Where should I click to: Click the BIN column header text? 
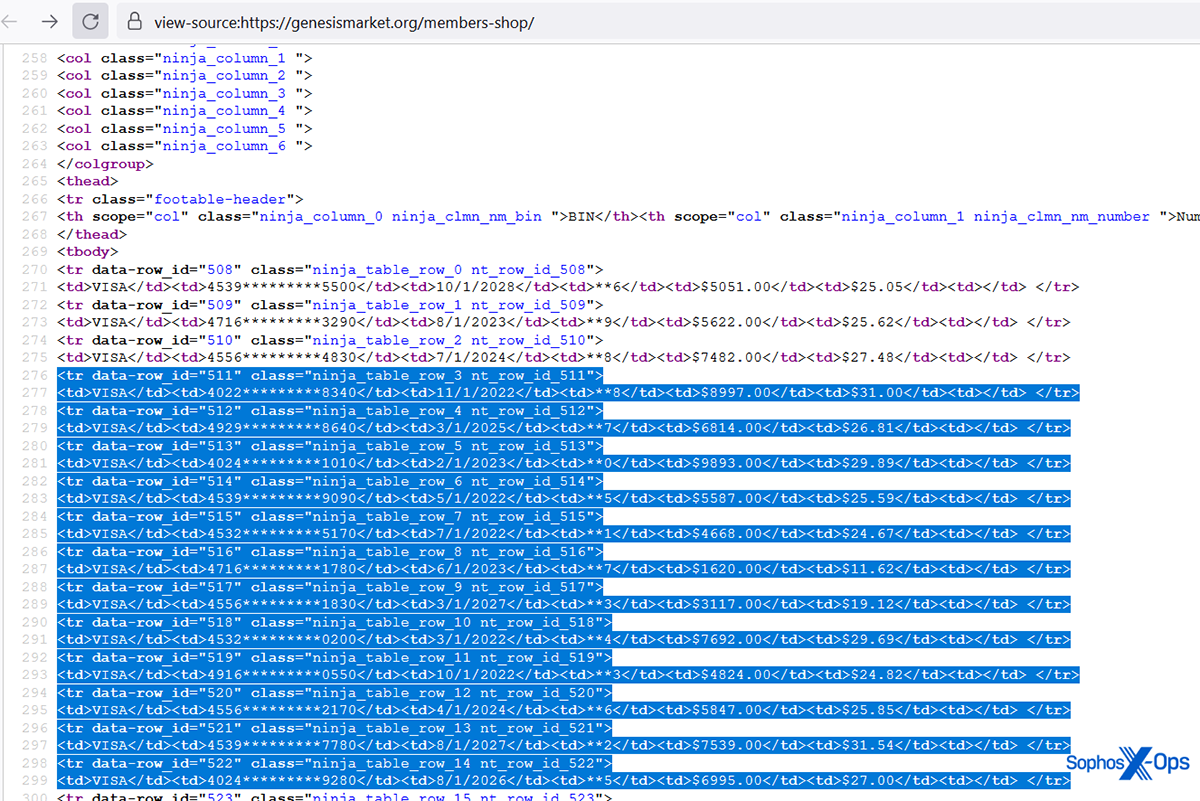click(582, 216)
